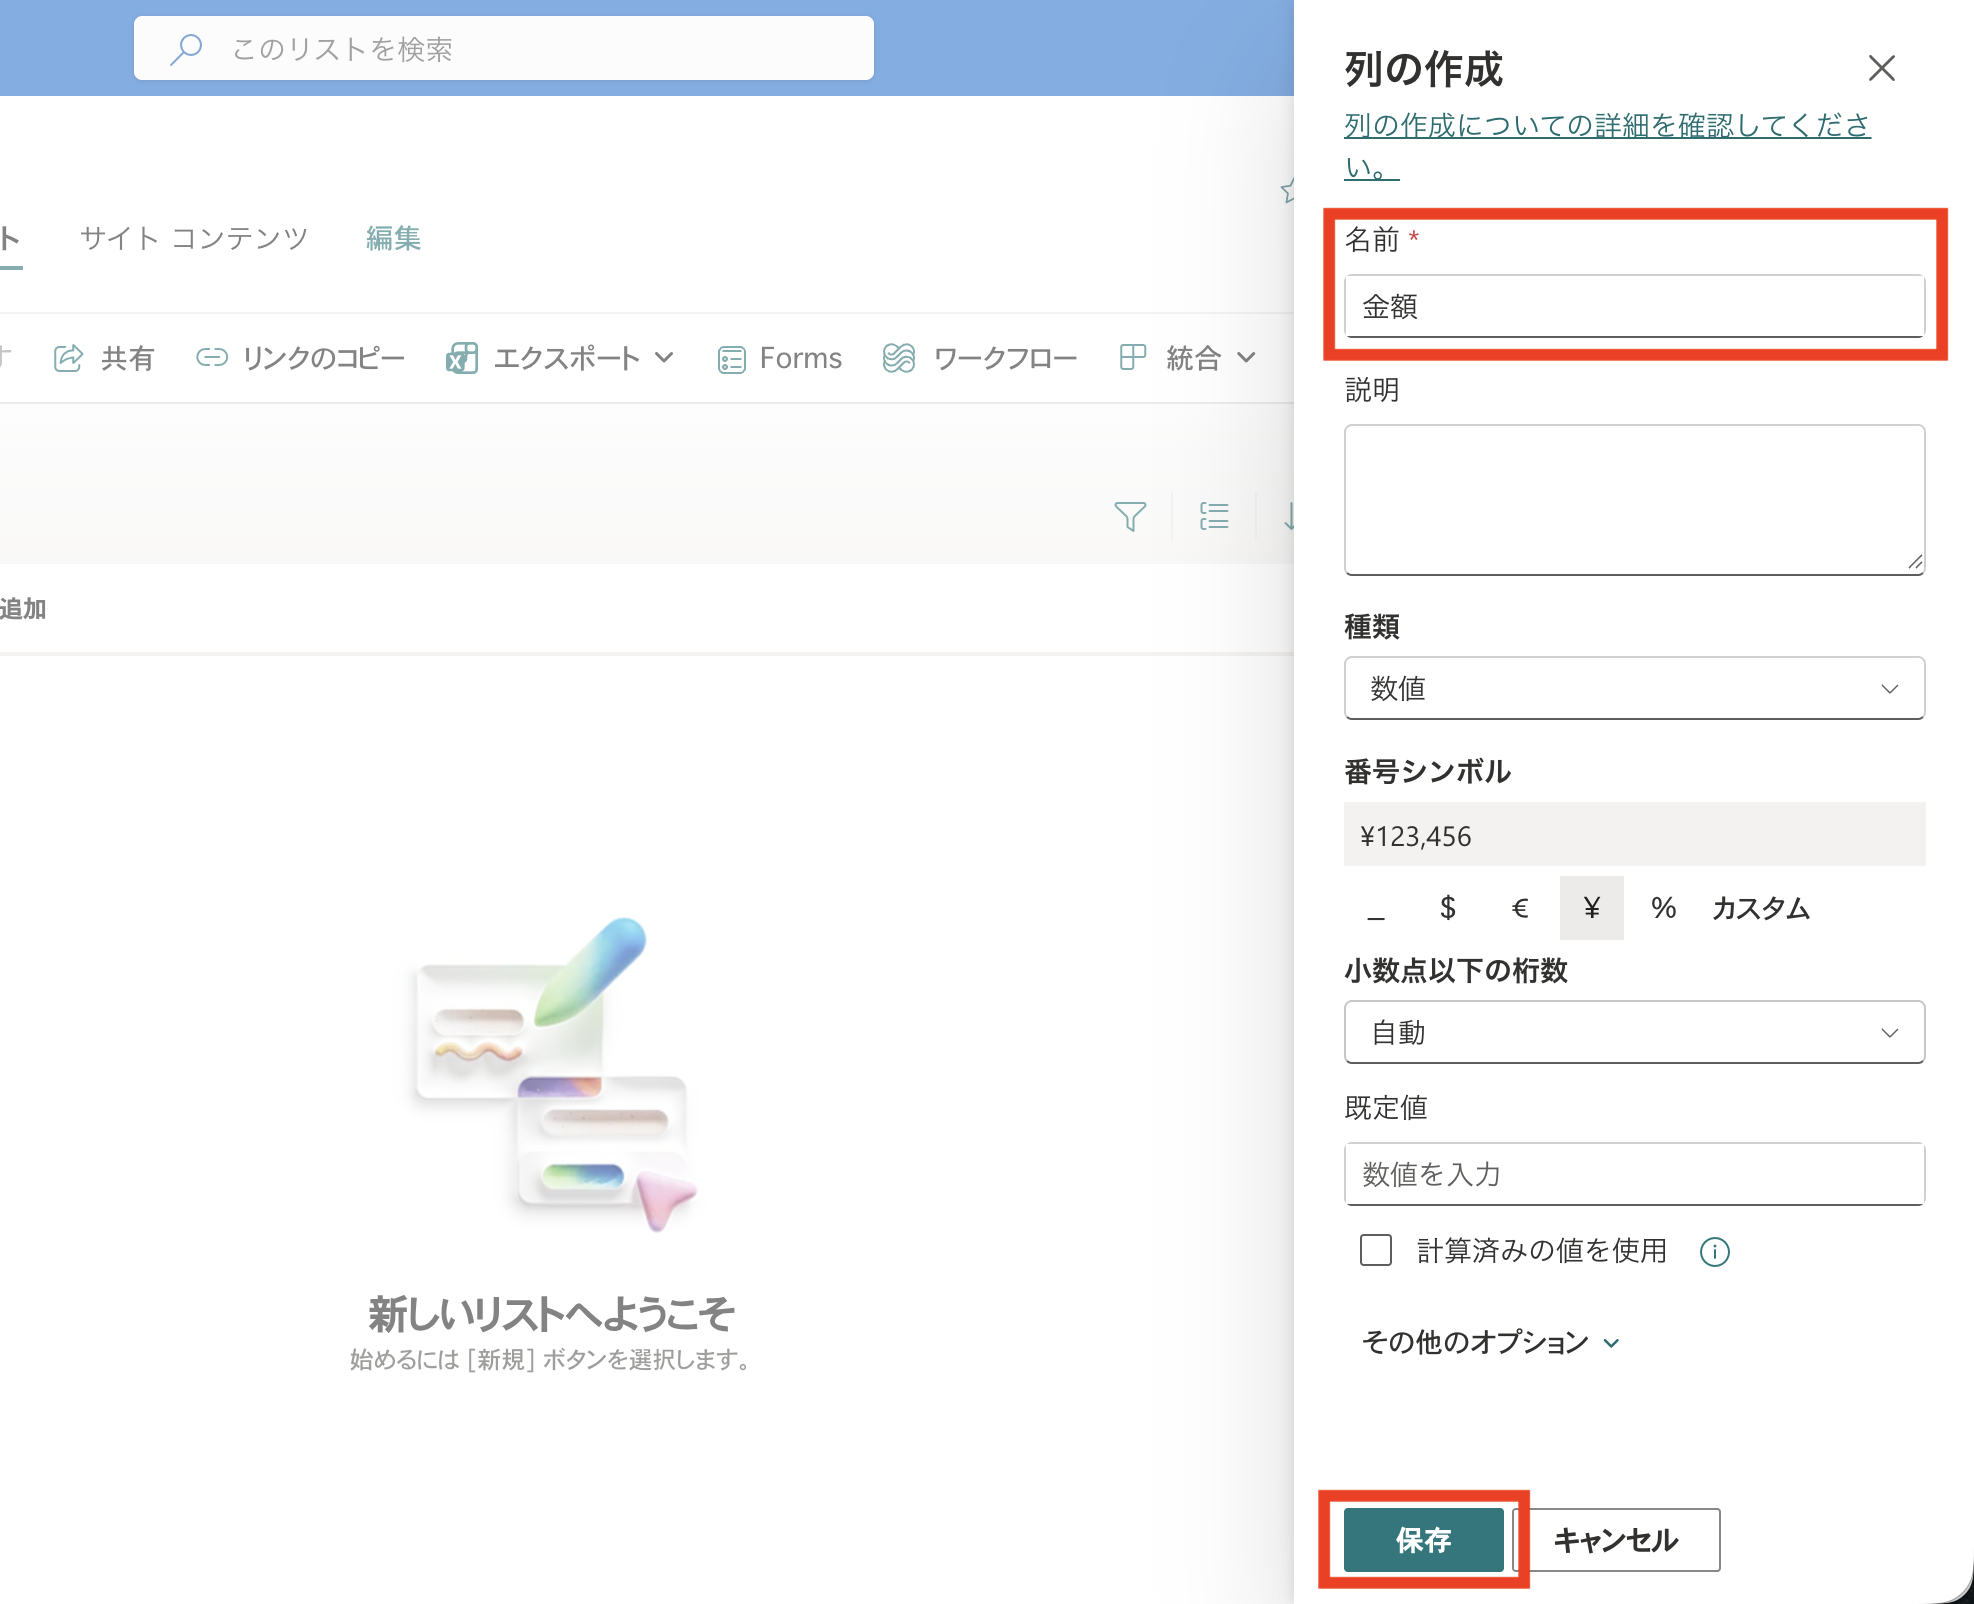Viewport: 1974px width, 1604px height.
Task: Open the サイト コンテンツ tab
Action: click(x=194, y=238)
